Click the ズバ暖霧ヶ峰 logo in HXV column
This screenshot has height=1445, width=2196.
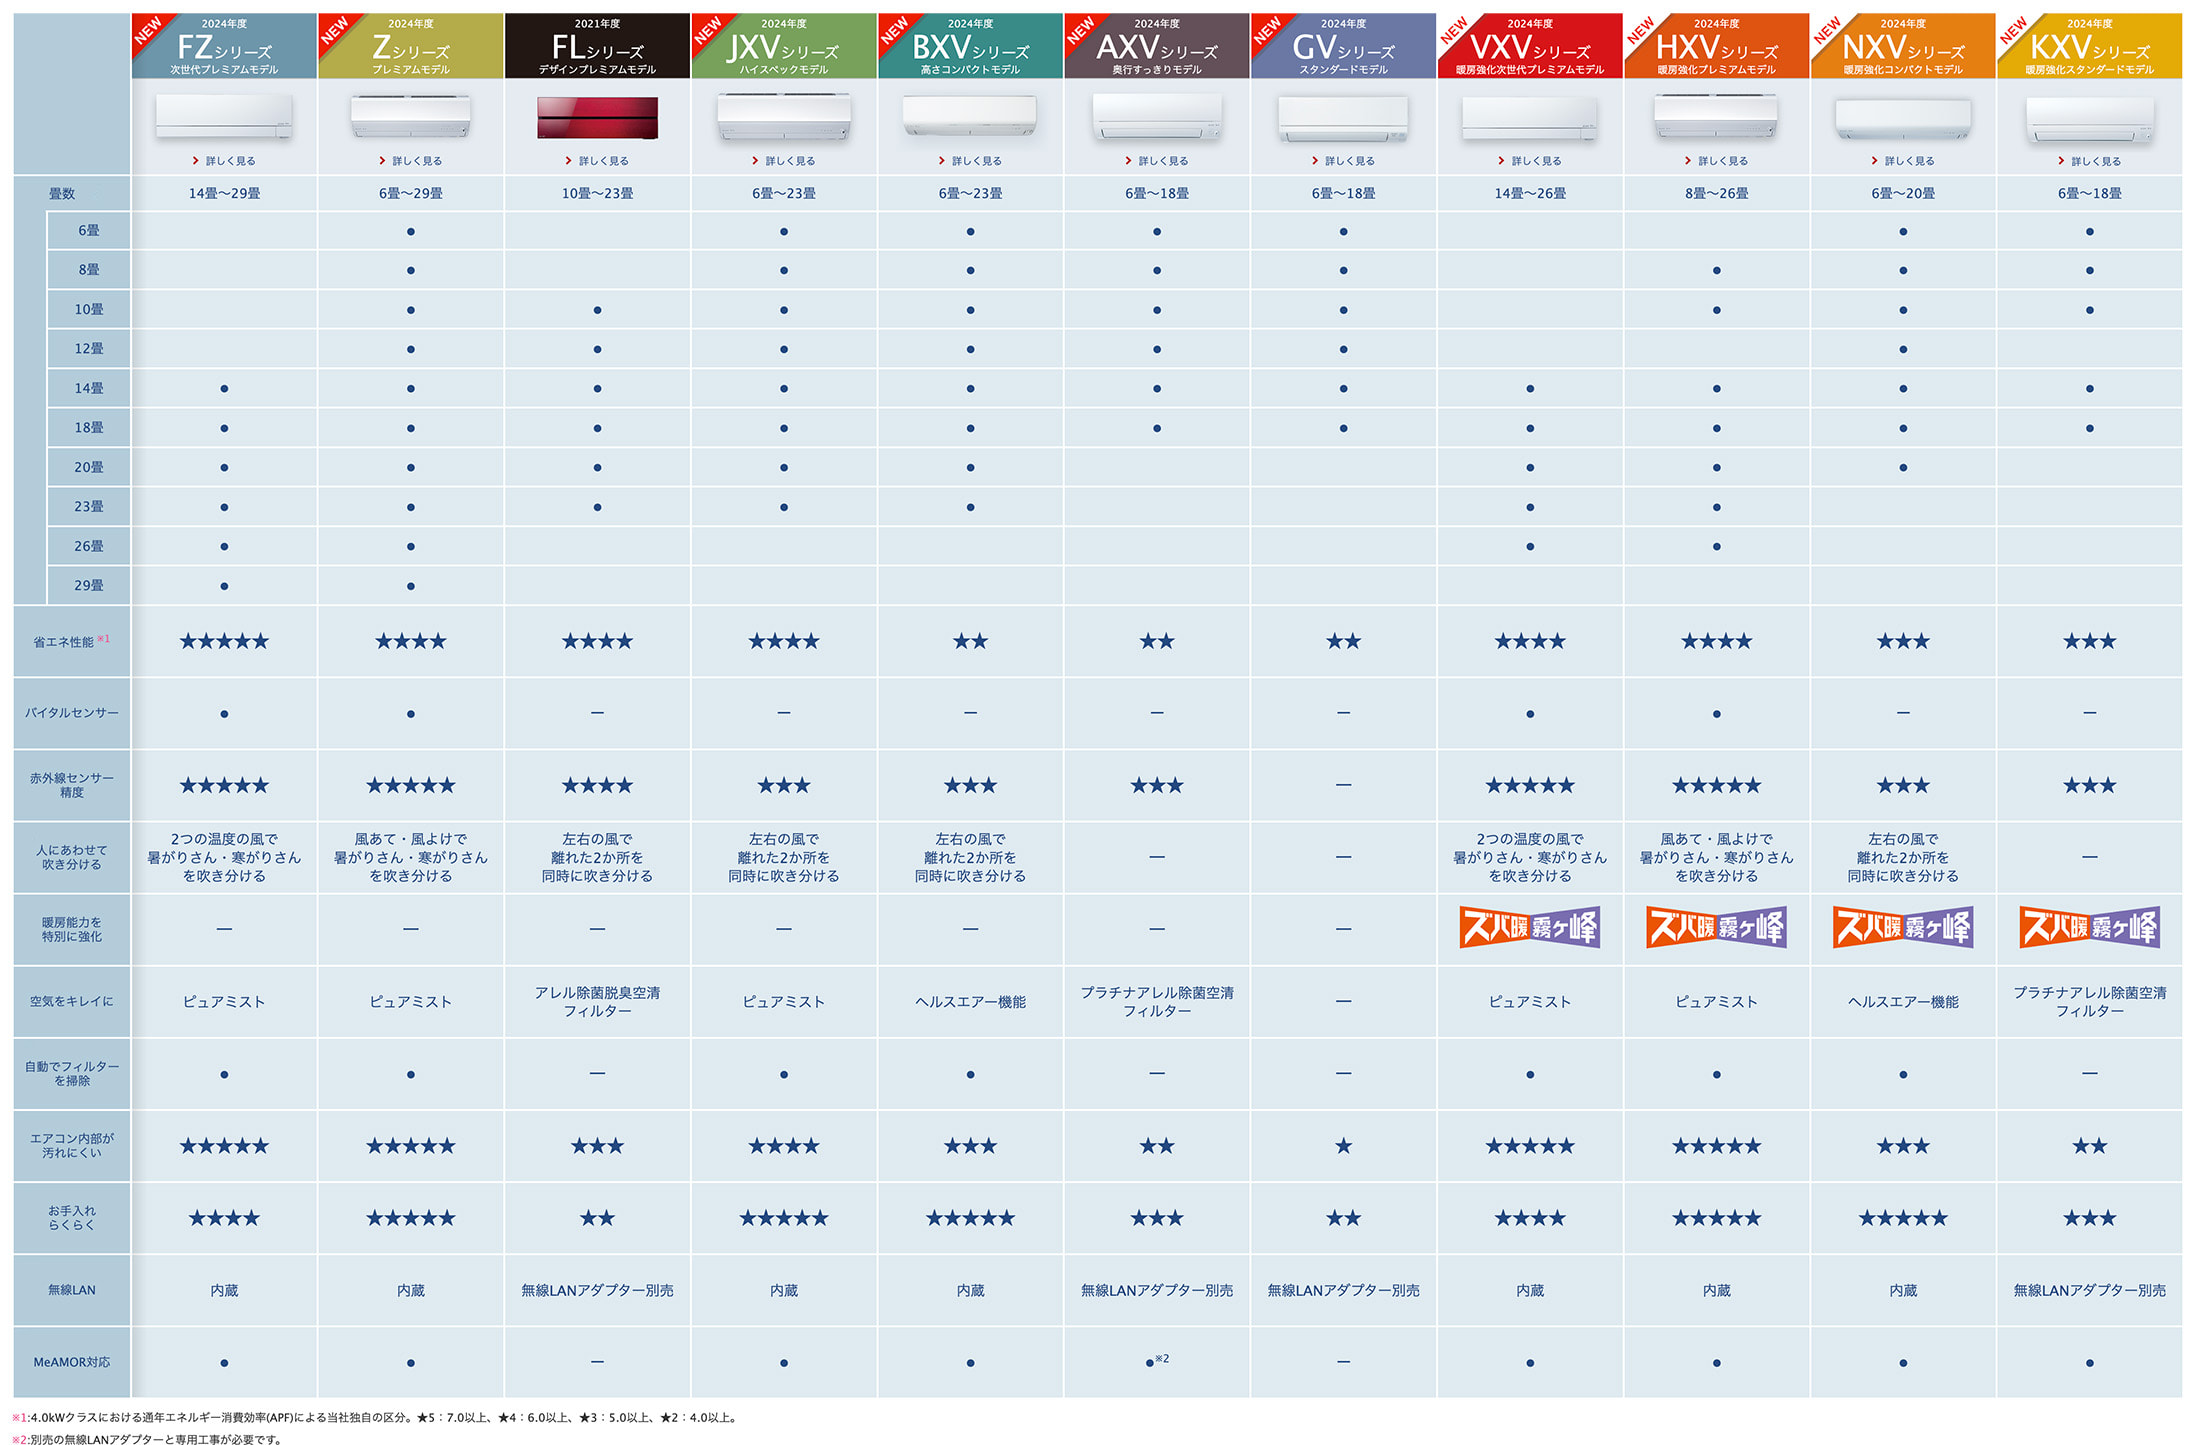pos(1716,927)
